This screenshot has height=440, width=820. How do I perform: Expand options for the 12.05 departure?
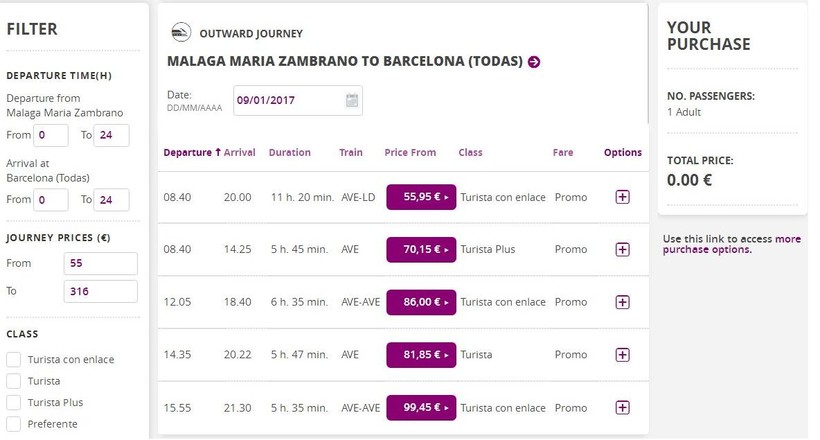coord(622,302)
